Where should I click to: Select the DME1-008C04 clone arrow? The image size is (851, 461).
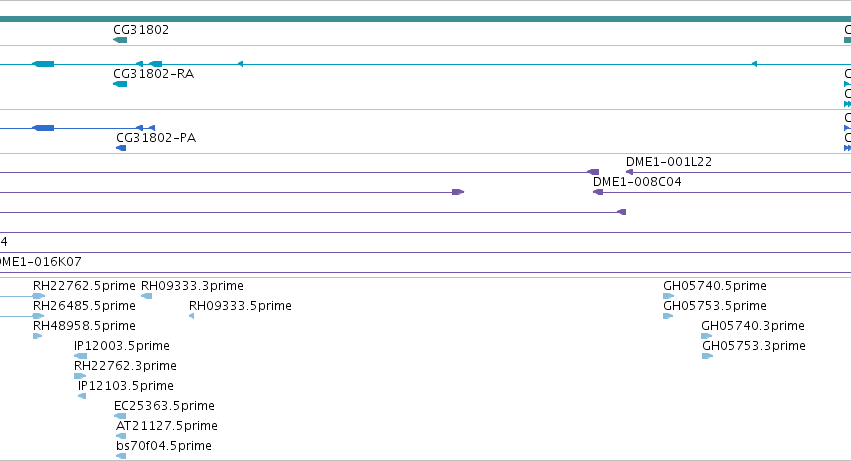pos(598,192)
